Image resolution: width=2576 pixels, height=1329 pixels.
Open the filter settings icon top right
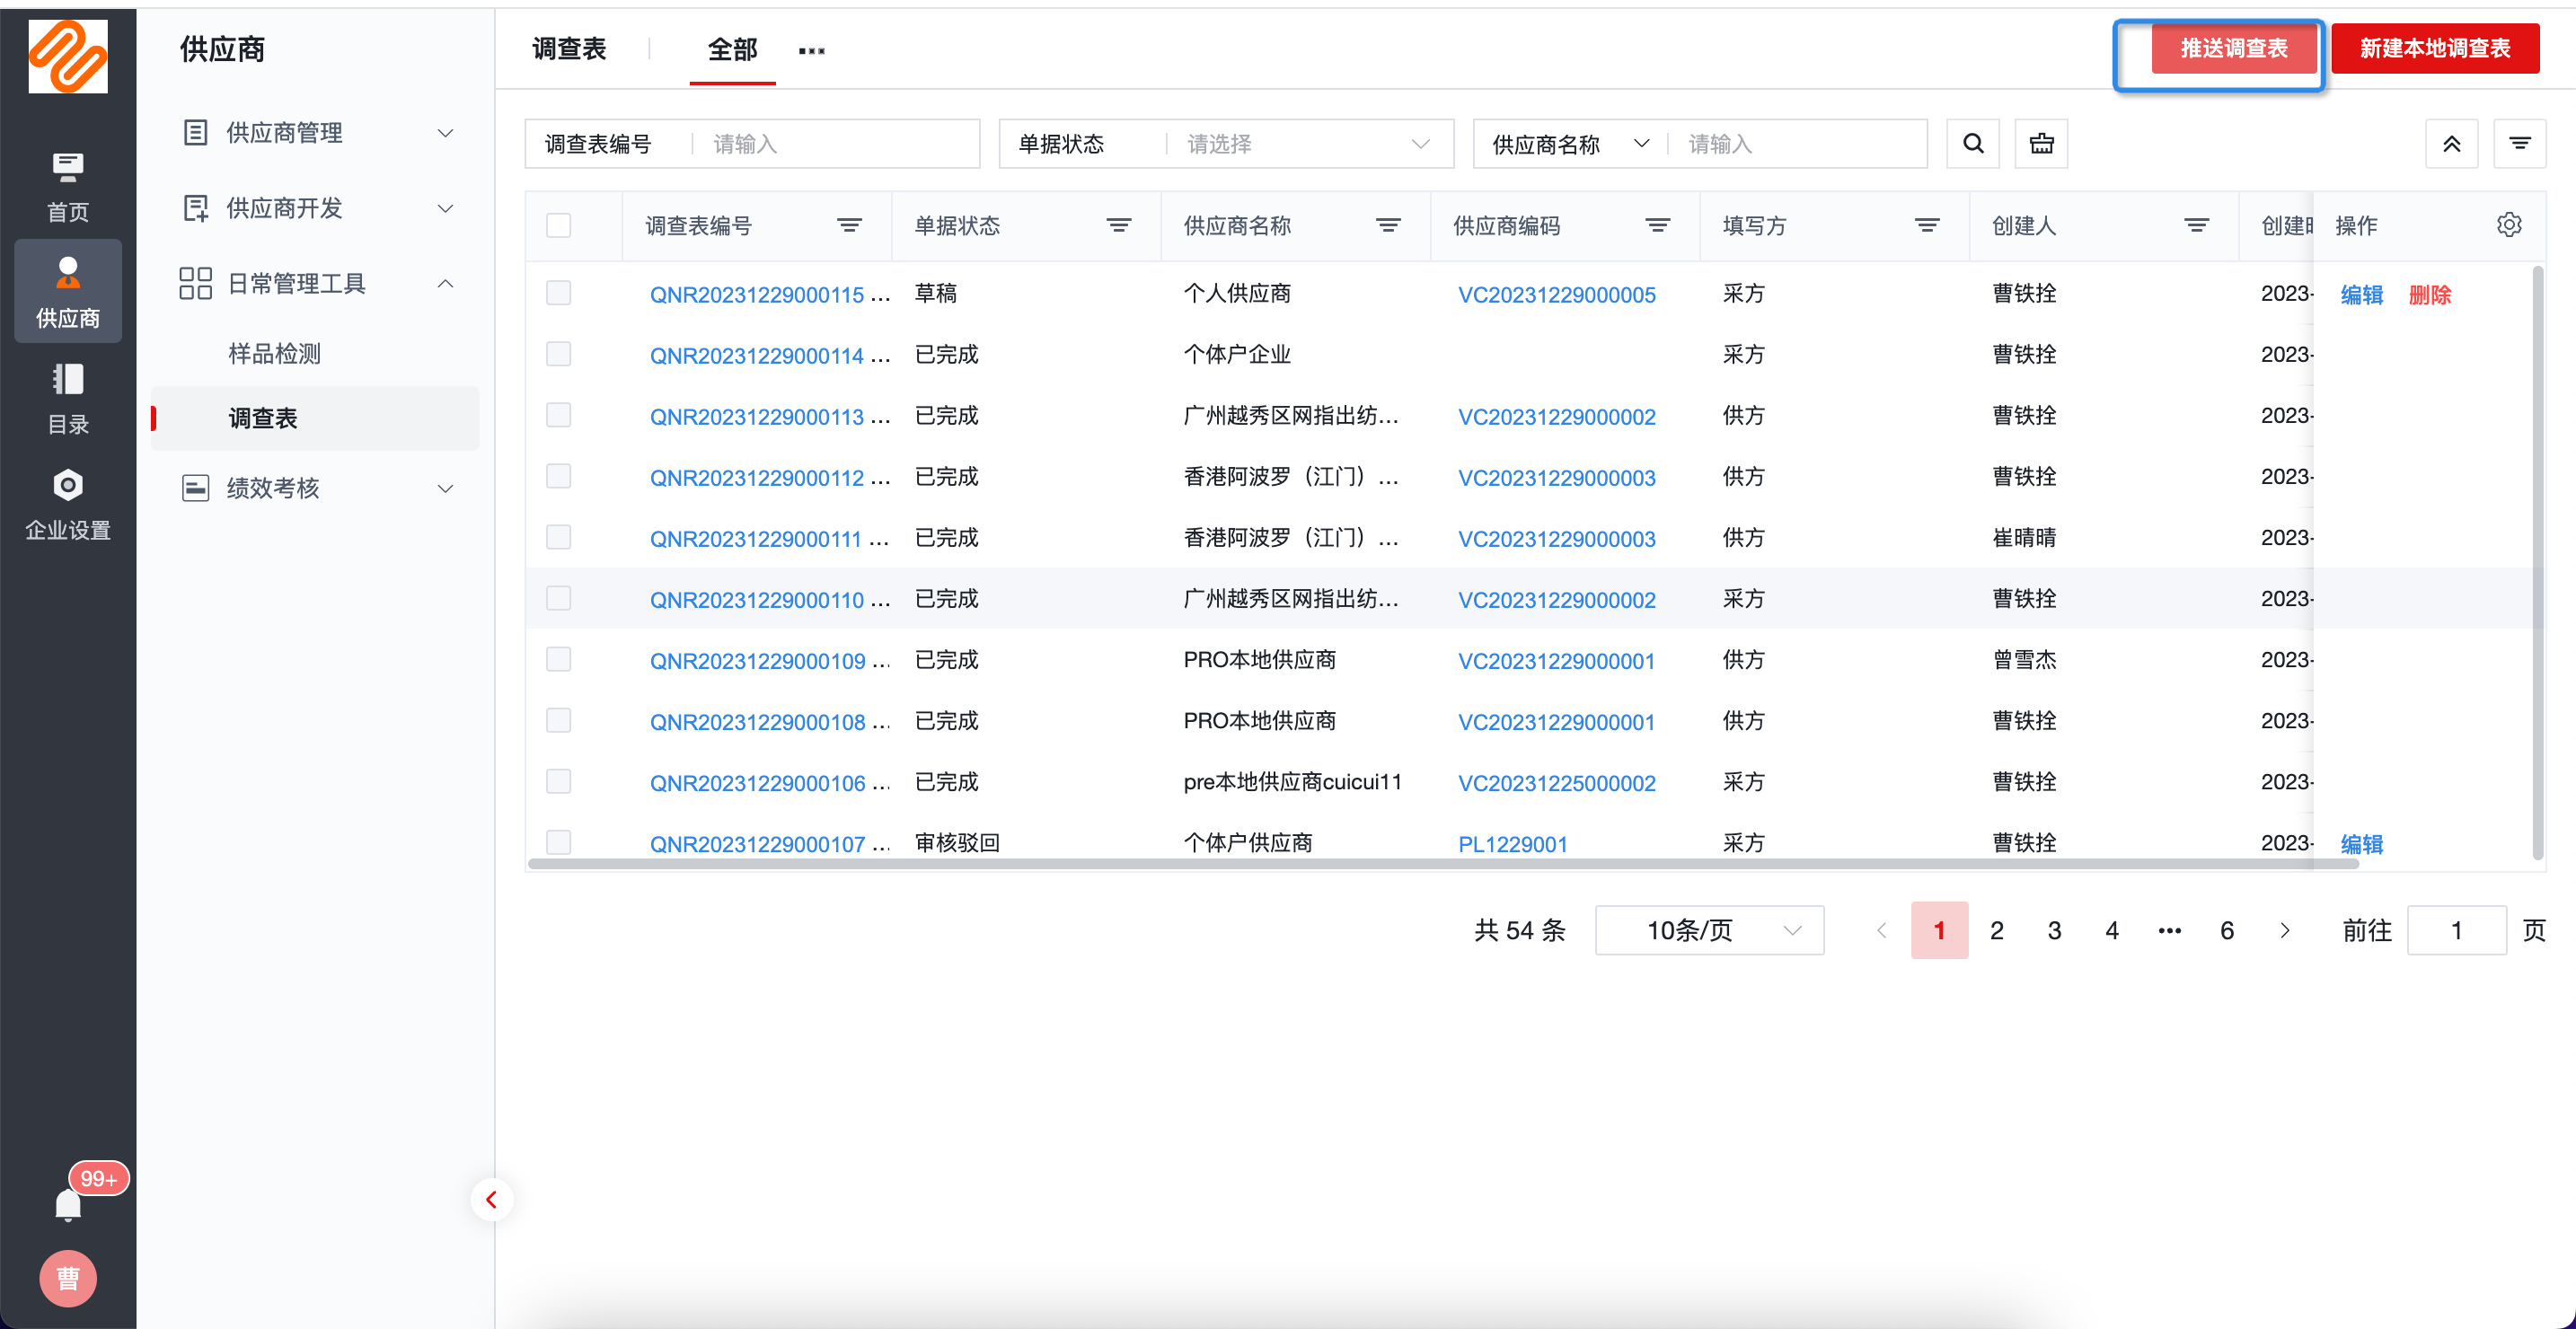click(x=2520, y=144)
